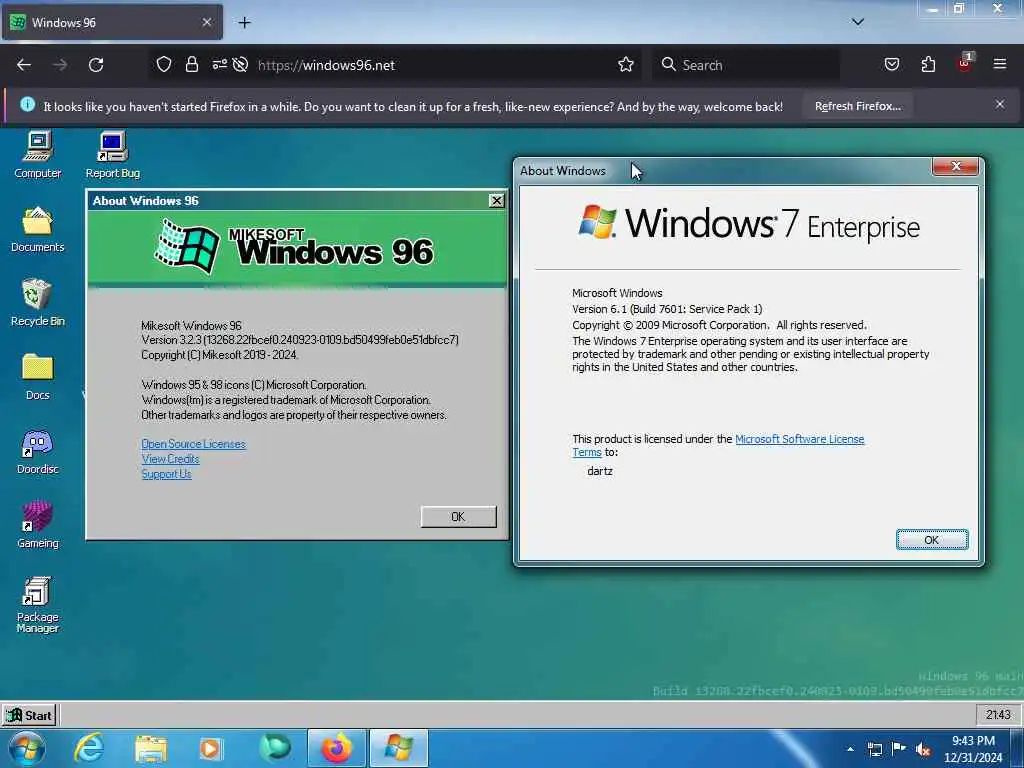Open site permissions icon in address bar

pos(219,65)
